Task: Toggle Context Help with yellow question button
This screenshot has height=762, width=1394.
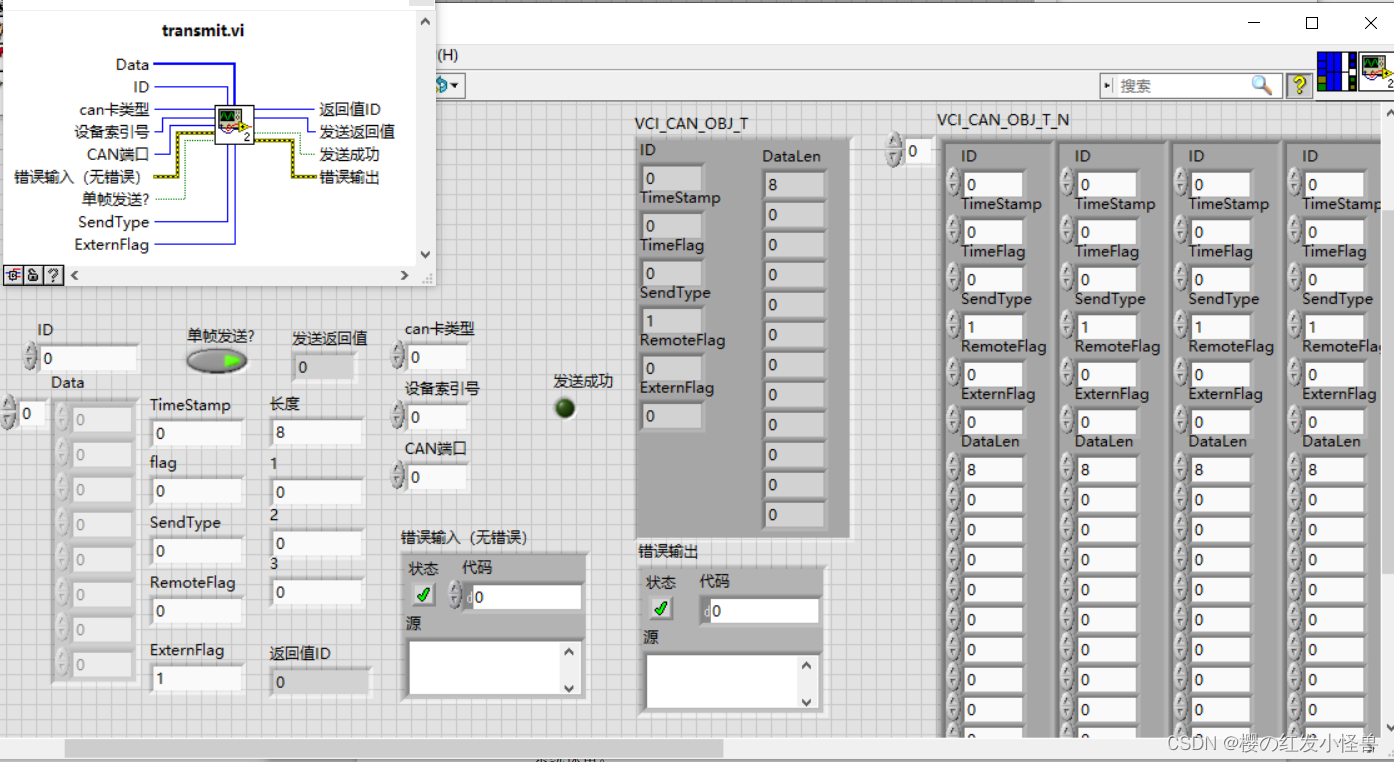Action: (1299, 86)
